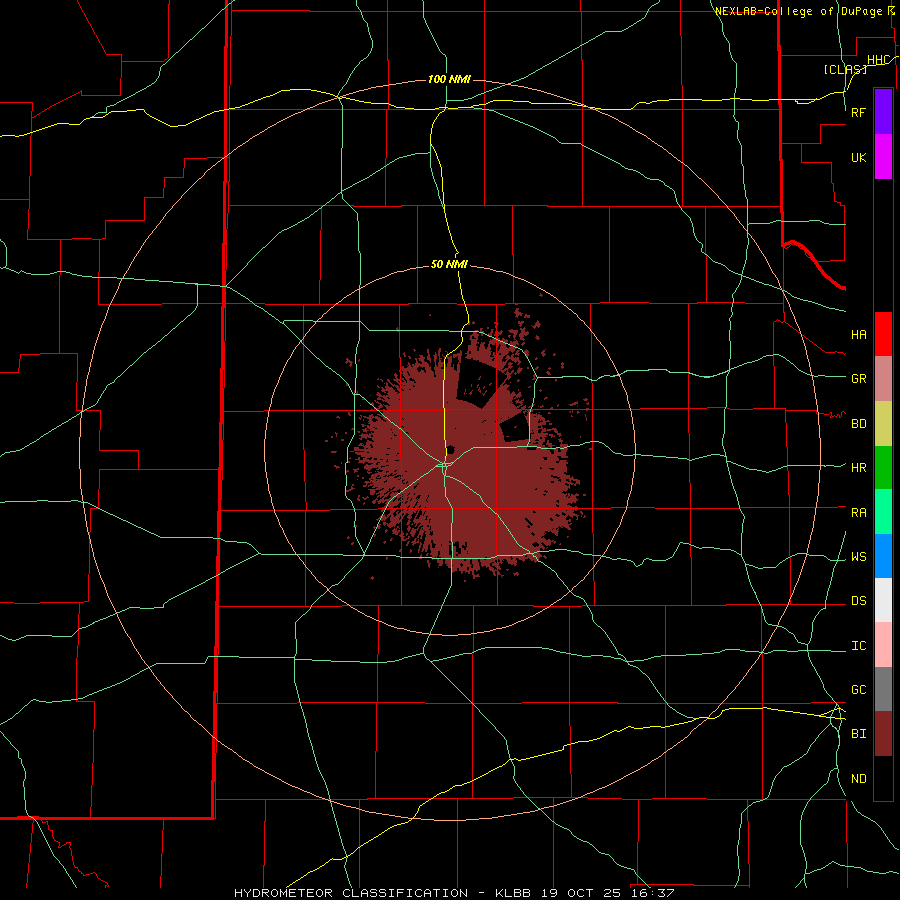The width and height of the screenshot is (900, 900).
Task: Click the gray GC ground clutter swatch
Action: [x=883, y=689]
